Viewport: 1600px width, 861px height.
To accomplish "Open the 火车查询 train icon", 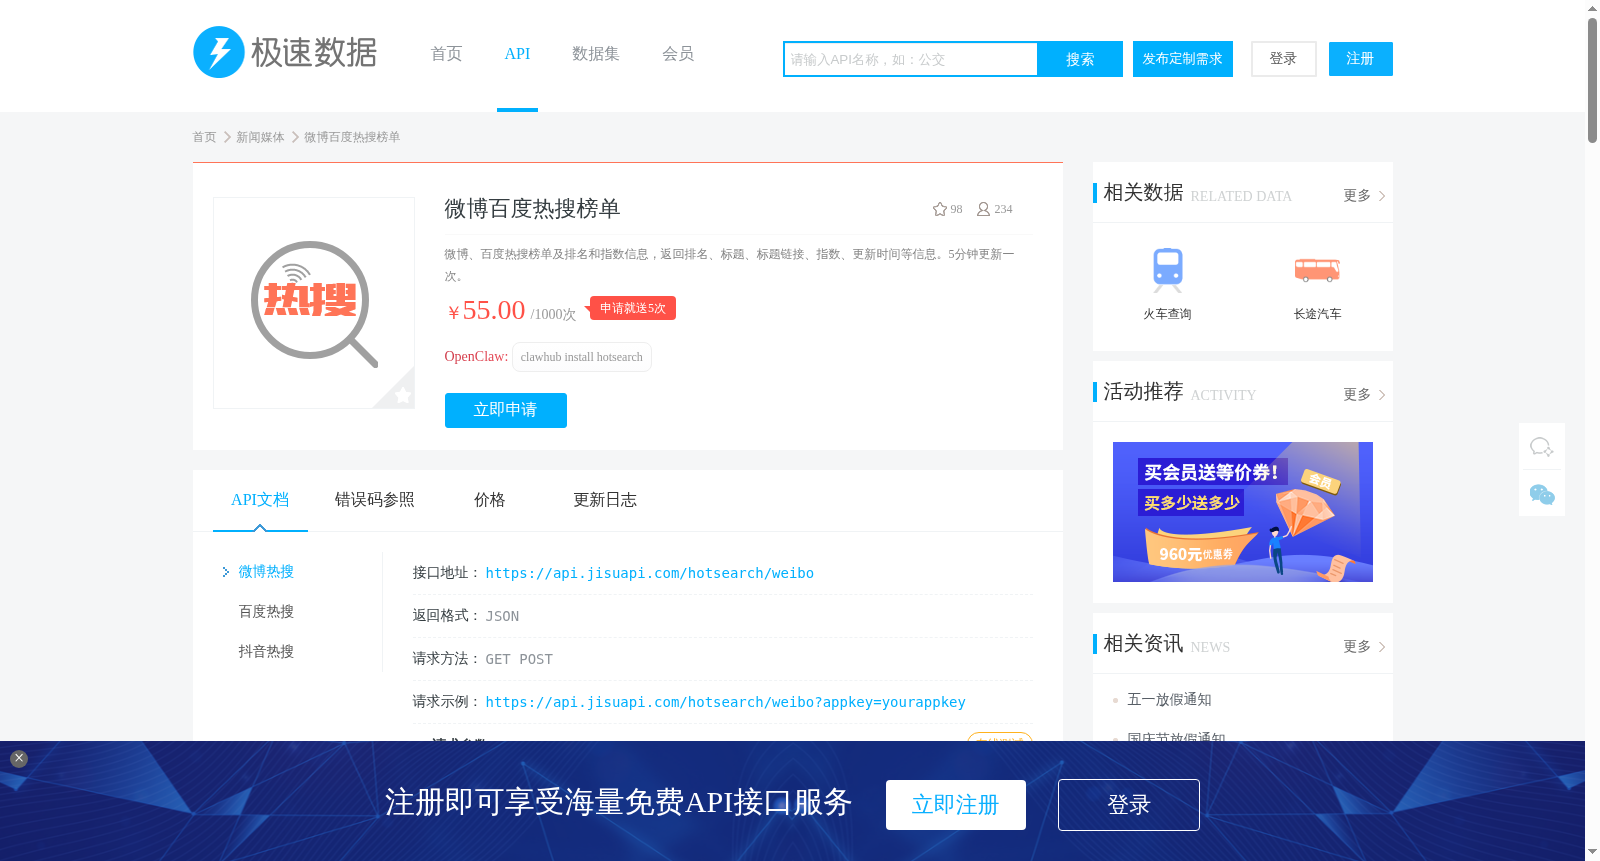I will point(1168,269).
